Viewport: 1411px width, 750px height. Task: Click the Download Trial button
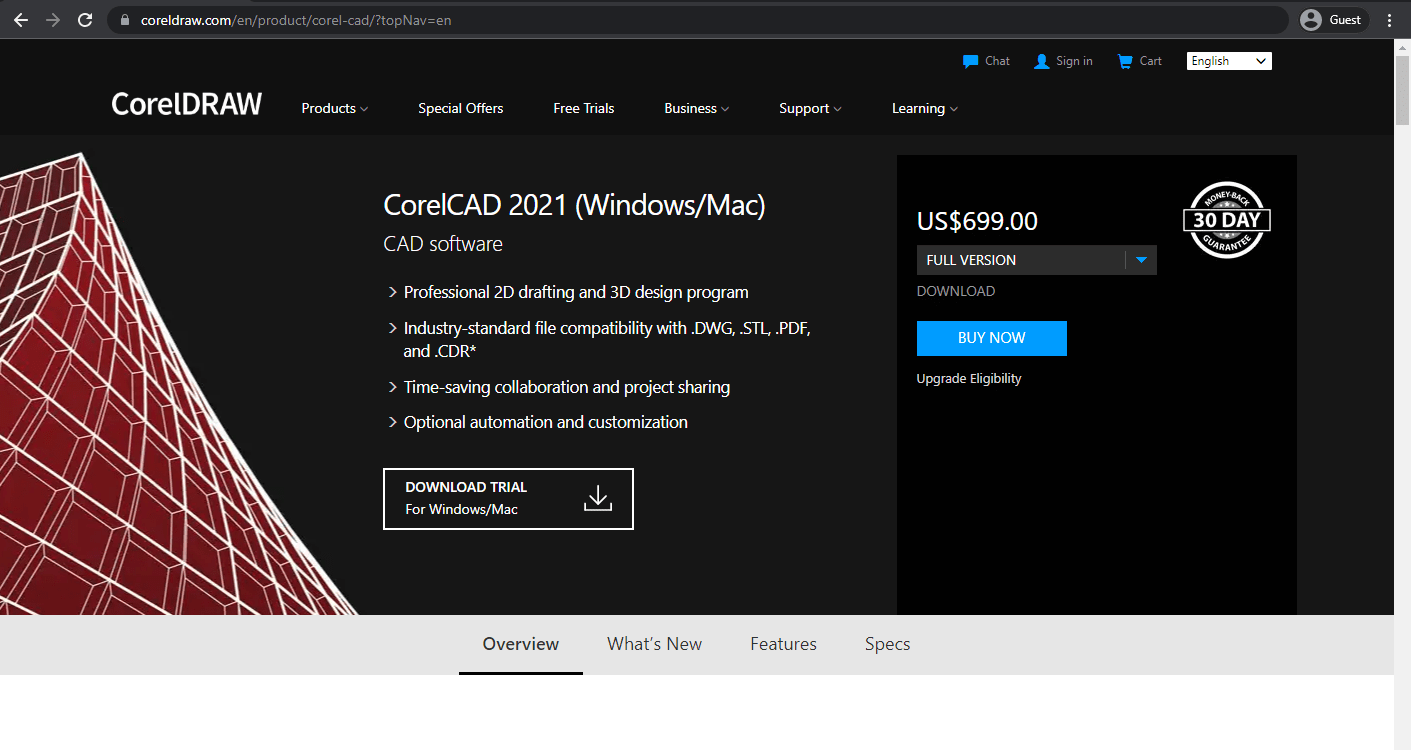coord(508,498)
